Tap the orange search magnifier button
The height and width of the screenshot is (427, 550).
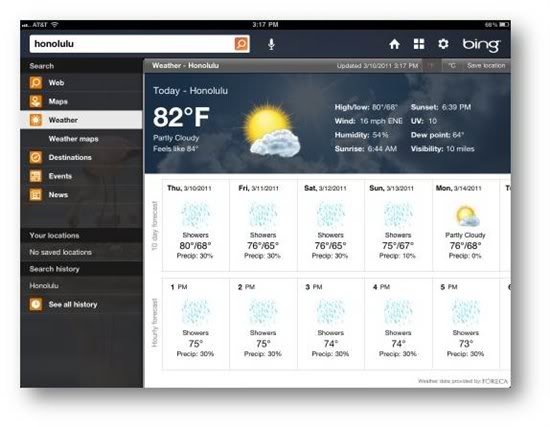pyautogui.click(x=241, y=44)
